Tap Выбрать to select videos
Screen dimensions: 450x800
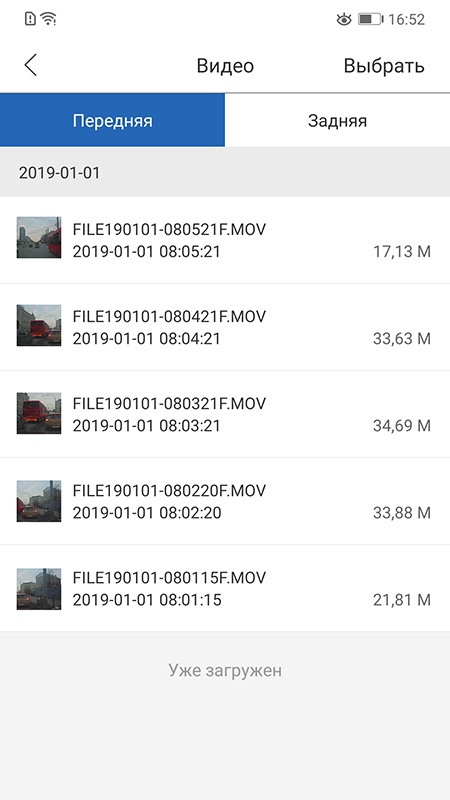pos(384,66)
